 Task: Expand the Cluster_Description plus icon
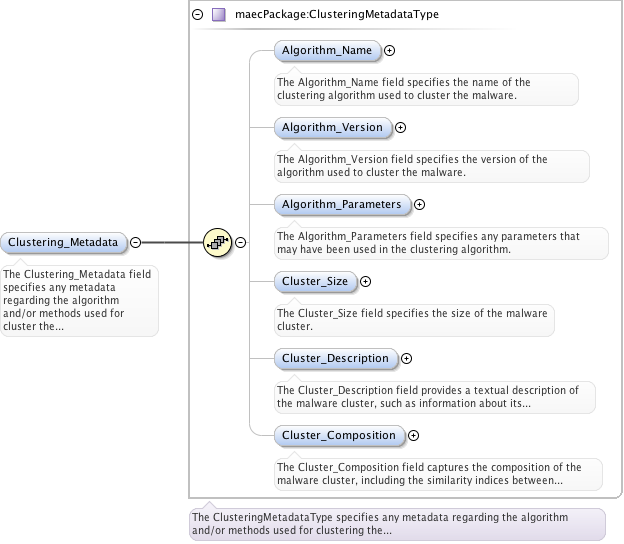[406, 358]
